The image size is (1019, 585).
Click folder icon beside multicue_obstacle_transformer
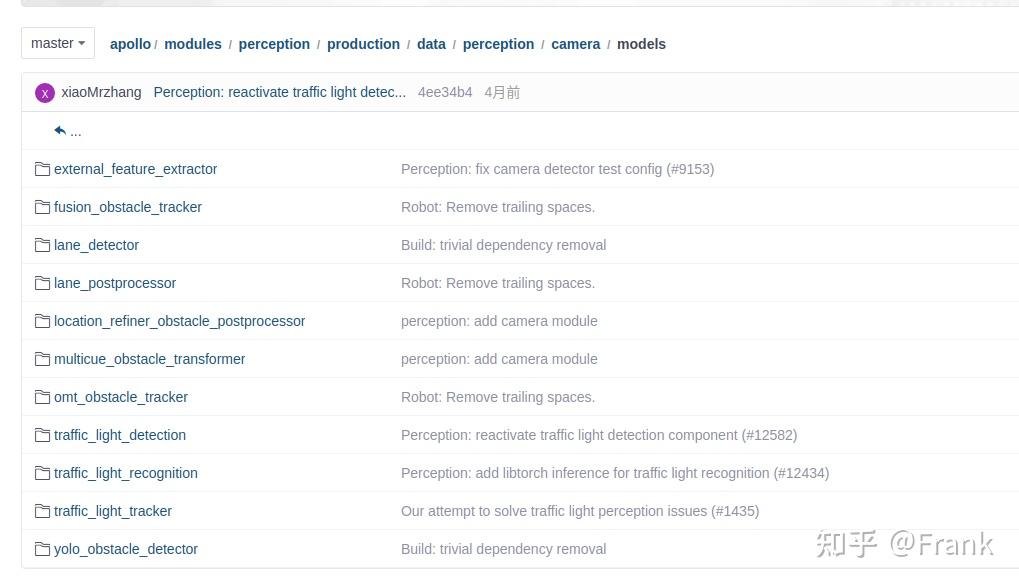click(x=42, y=359)
